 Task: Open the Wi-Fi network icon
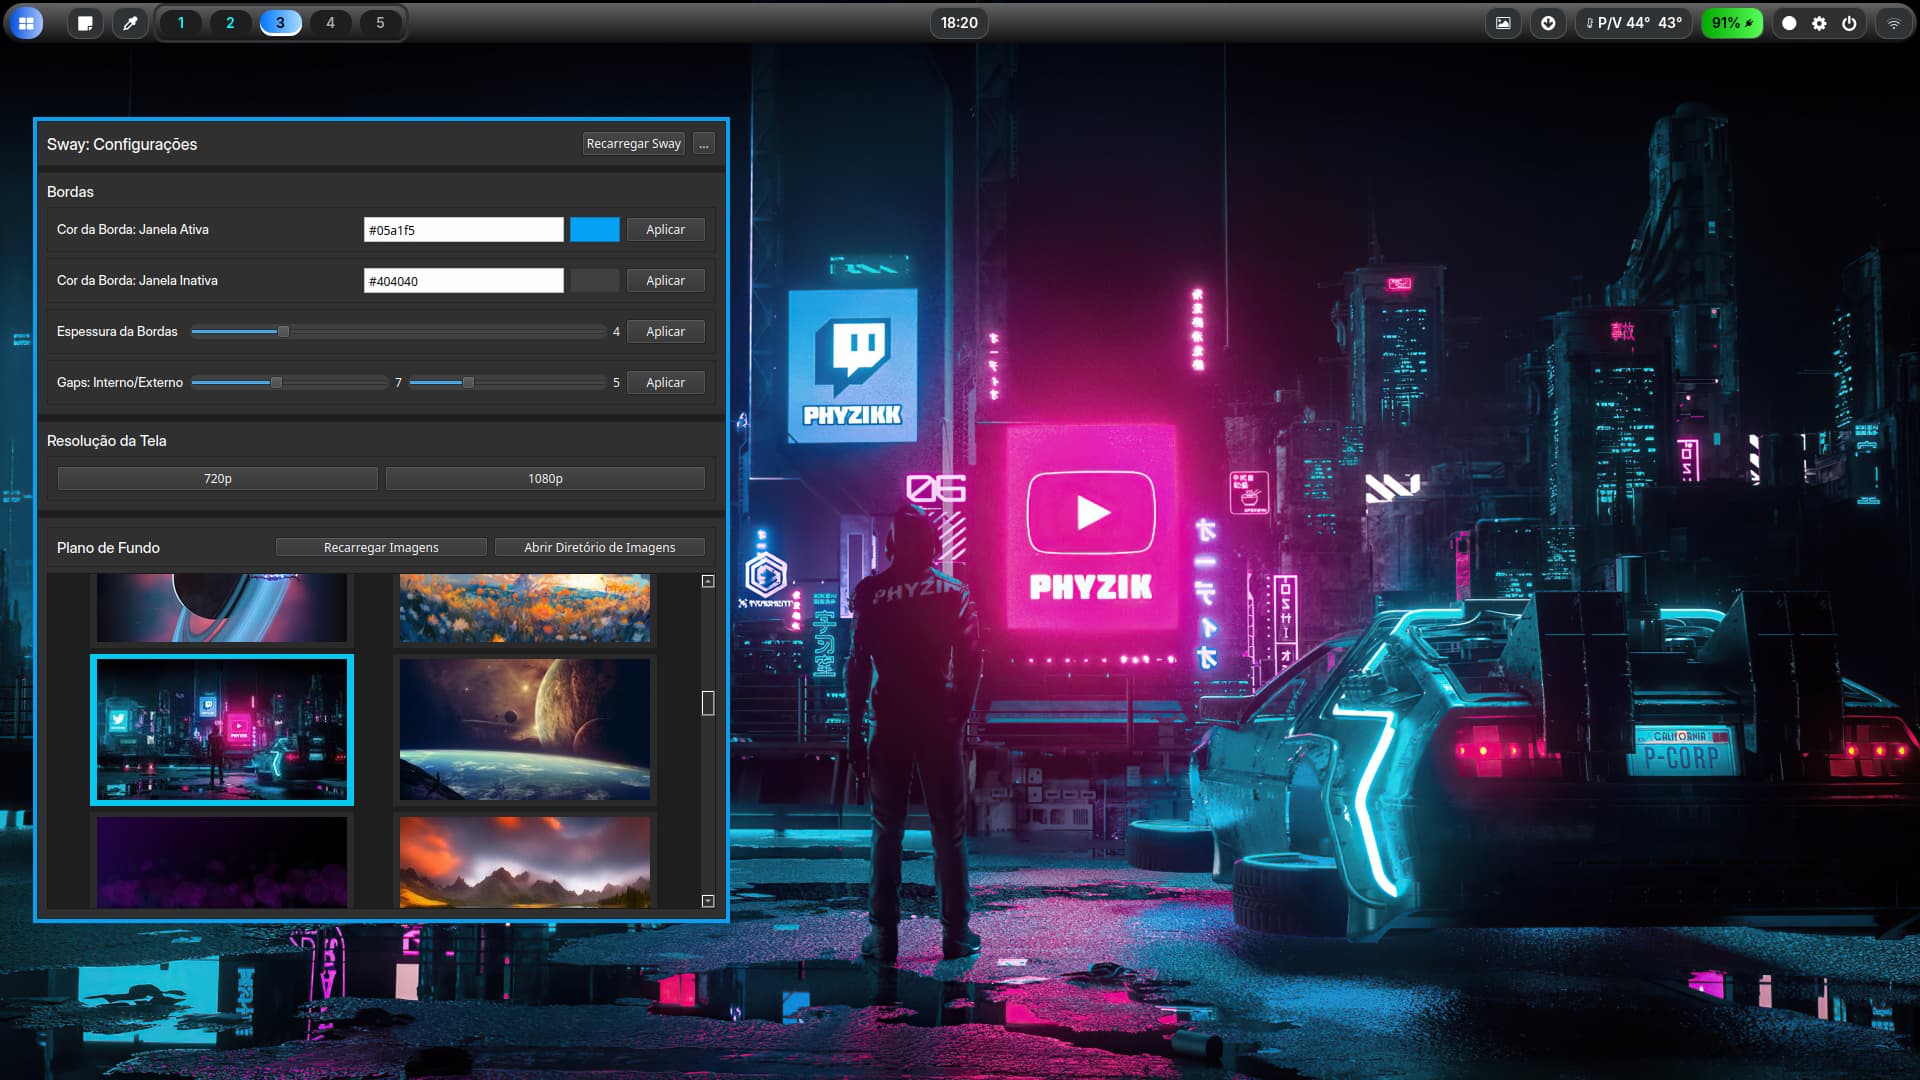click(x=1893, y=23)
